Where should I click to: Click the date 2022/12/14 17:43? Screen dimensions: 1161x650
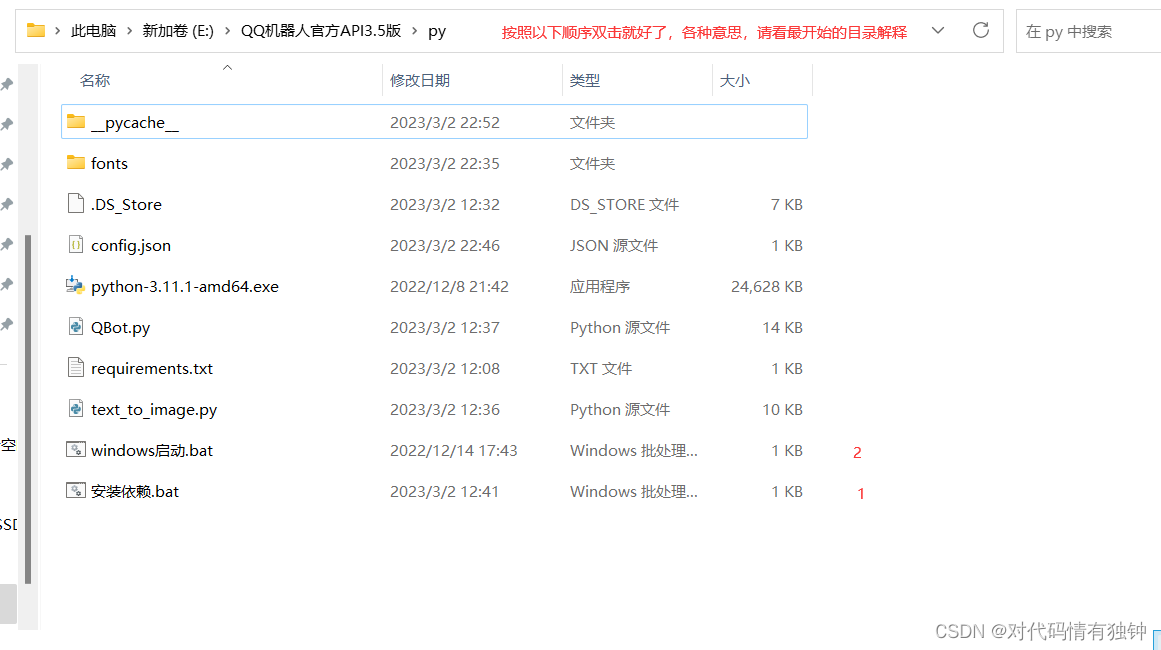[x=454, y=450]
